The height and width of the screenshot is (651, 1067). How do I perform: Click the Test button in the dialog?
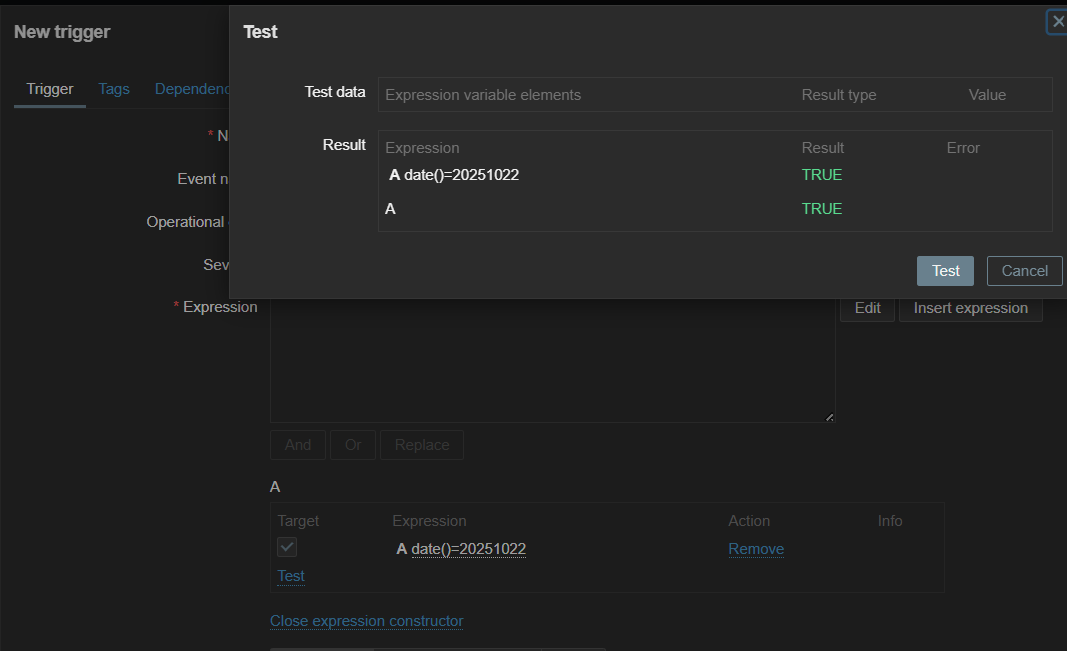click(x=945, y=271)
